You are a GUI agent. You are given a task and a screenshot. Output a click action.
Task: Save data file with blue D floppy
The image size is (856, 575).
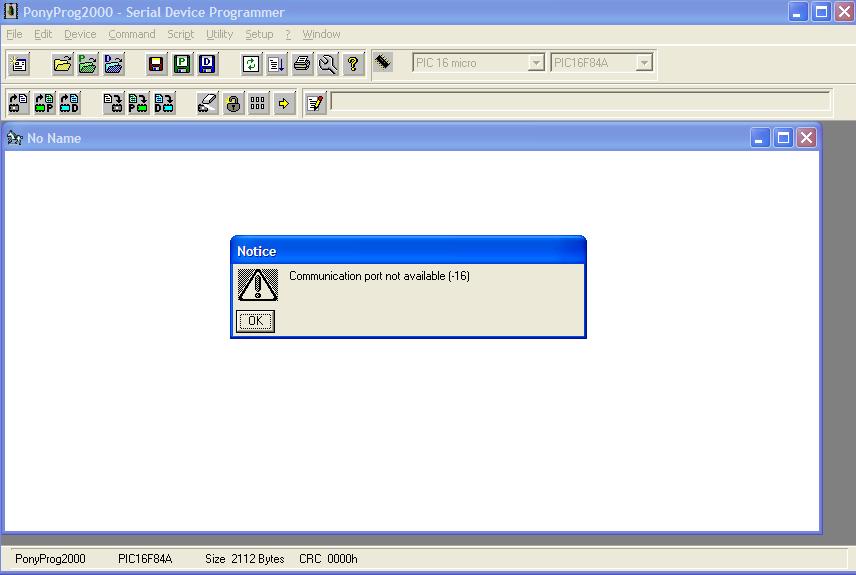[x=207, y=64]
